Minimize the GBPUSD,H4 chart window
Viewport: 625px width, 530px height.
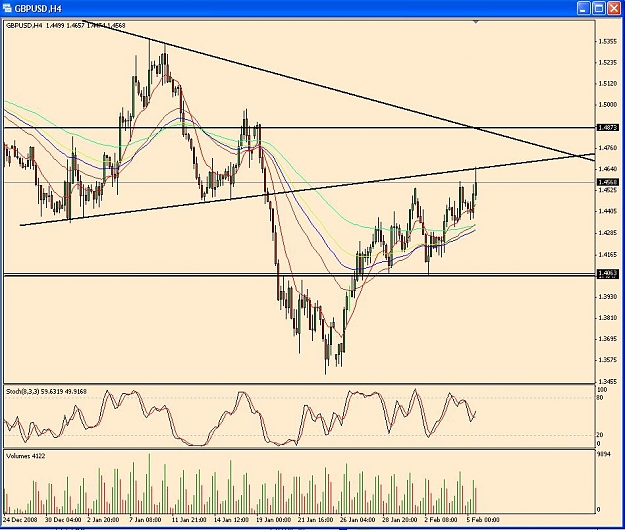coord(584,8)
